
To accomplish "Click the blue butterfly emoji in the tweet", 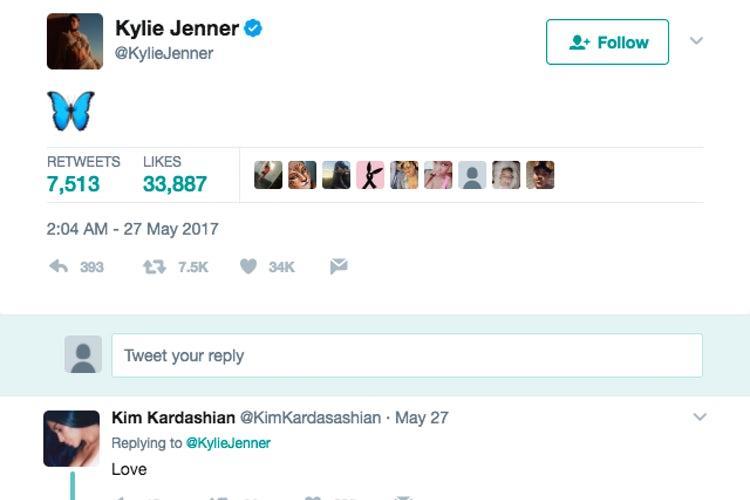I will pyautogui.click(x=70, y=110).
